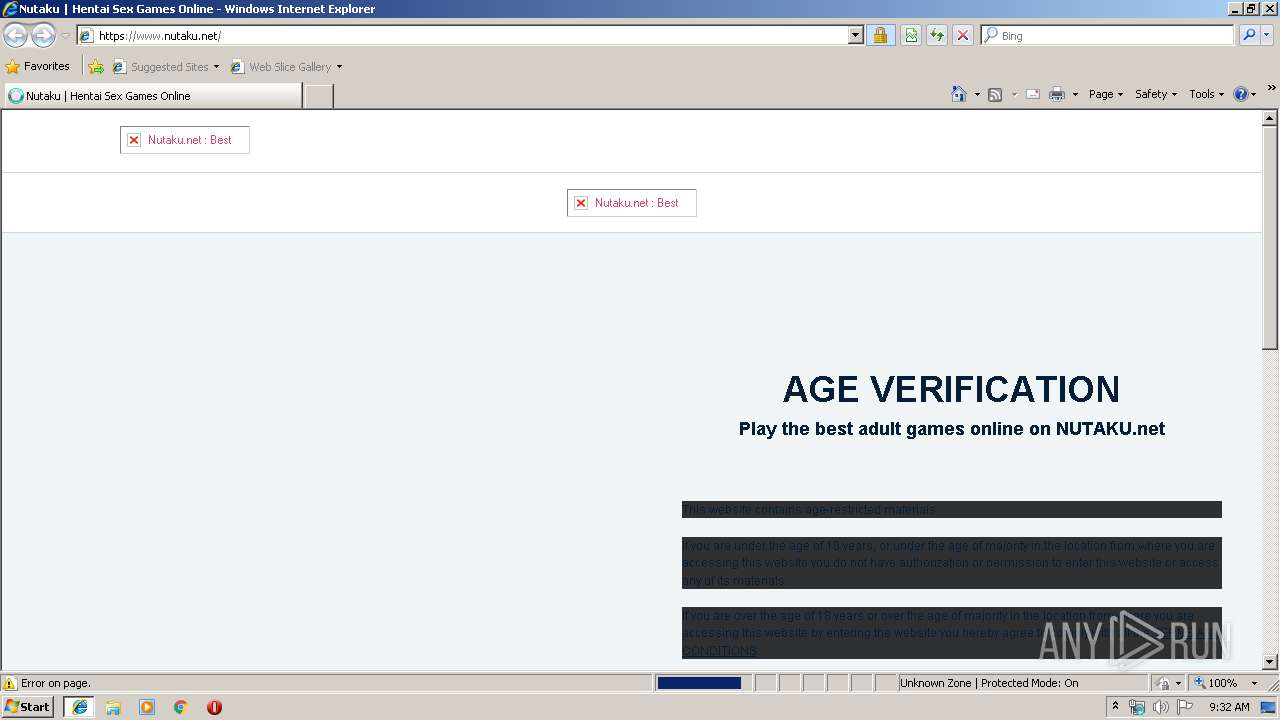Click the search magnifier button
The height and width of the screenshot is (720, 1280).
[1249, 36]
